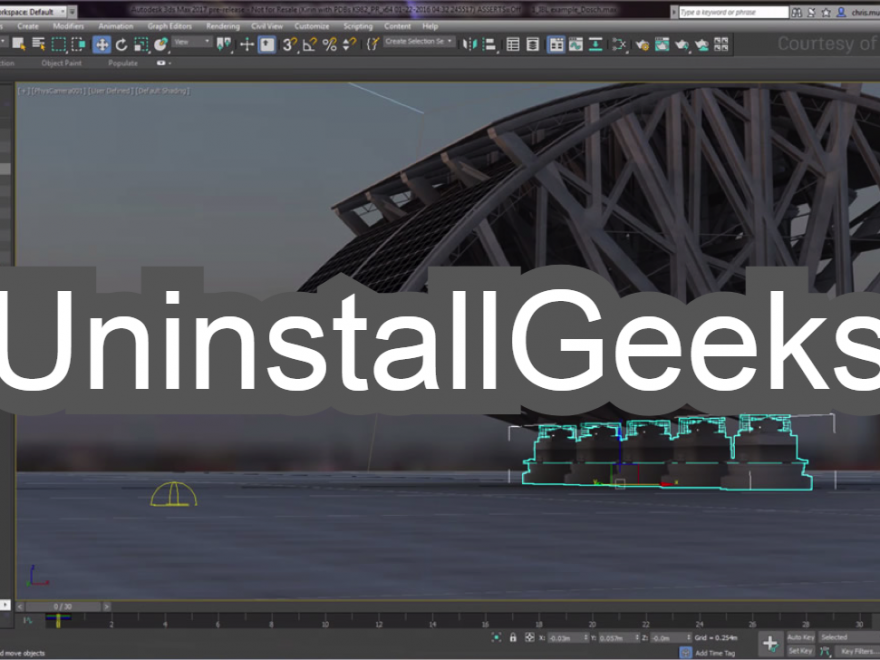Open Reference Coordinate System View dropdown
Viewport: 880px width, 660px height.
192,42
